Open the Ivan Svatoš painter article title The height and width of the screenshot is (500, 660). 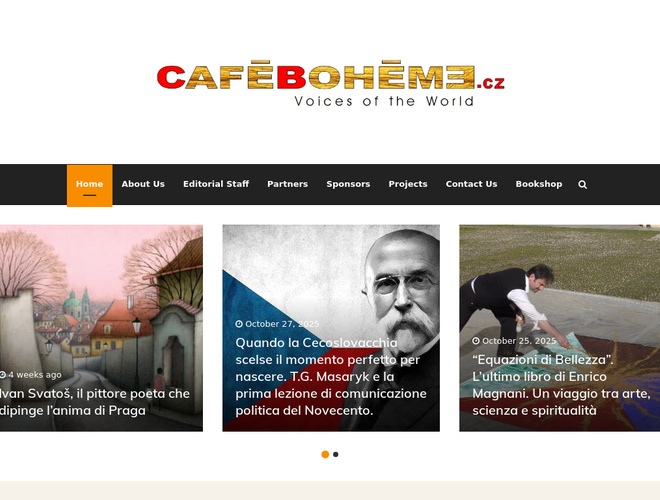[x=95, y=402]
